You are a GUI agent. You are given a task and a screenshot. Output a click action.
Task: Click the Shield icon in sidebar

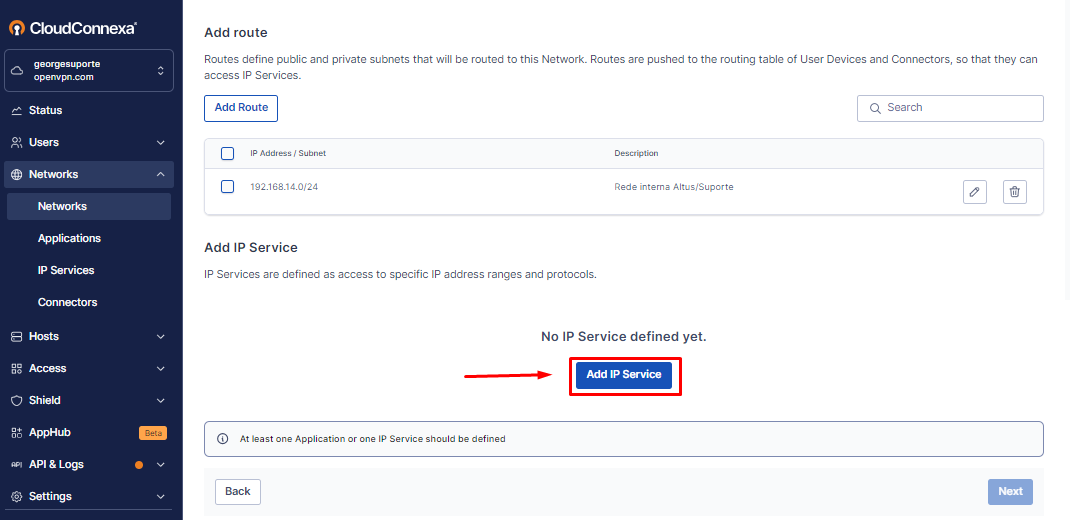pyautogui.click(x=17, y=401)
